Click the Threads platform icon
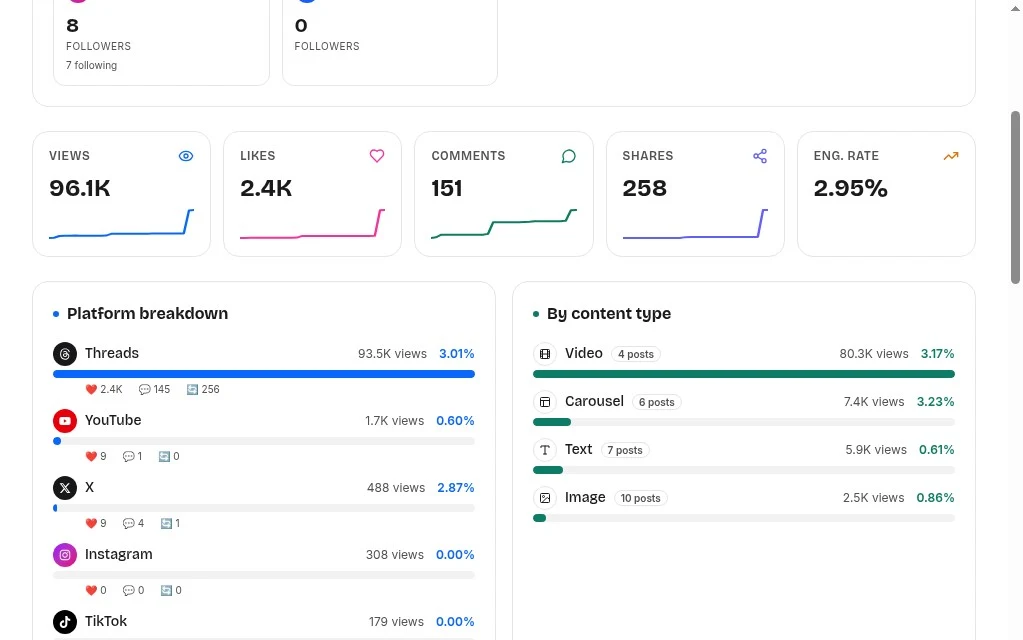This screenshot has height=640, width=1023. coord(65,354)
